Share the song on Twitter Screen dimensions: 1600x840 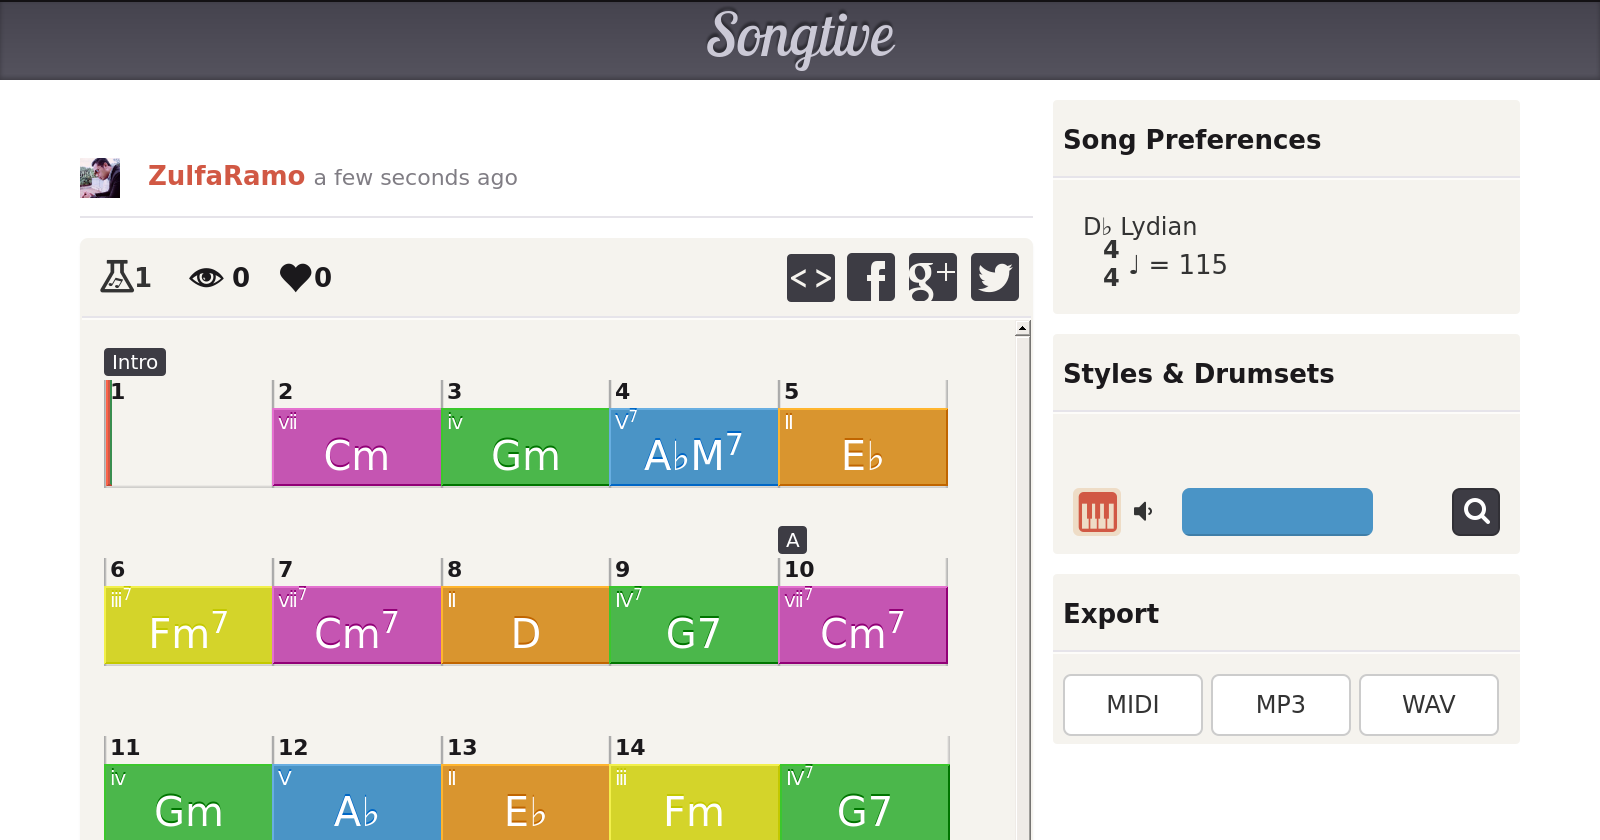[x=994, y=277]
